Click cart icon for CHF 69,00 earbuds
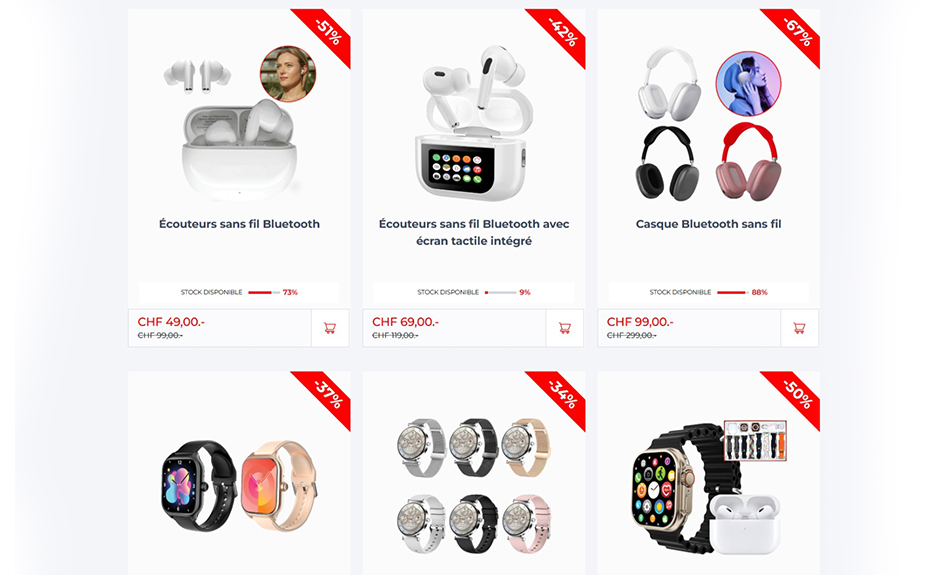Screen dimensions: 945x575 [565, 328]
